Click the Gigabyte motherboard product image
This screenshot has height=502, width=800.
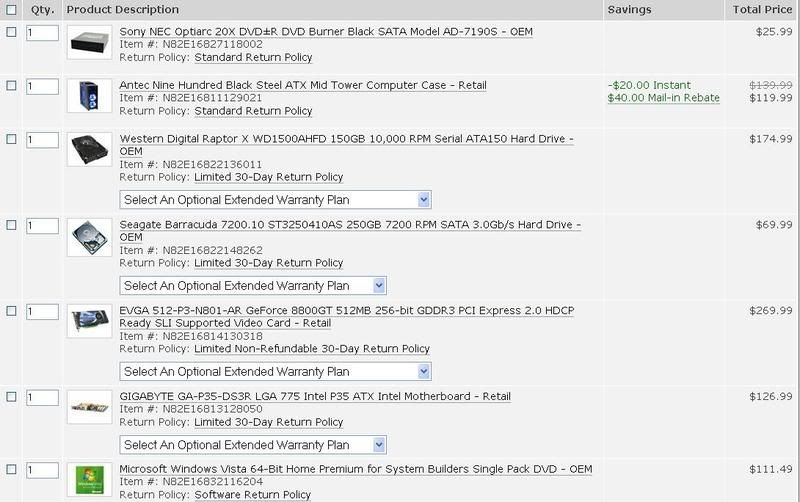[89, 408]
